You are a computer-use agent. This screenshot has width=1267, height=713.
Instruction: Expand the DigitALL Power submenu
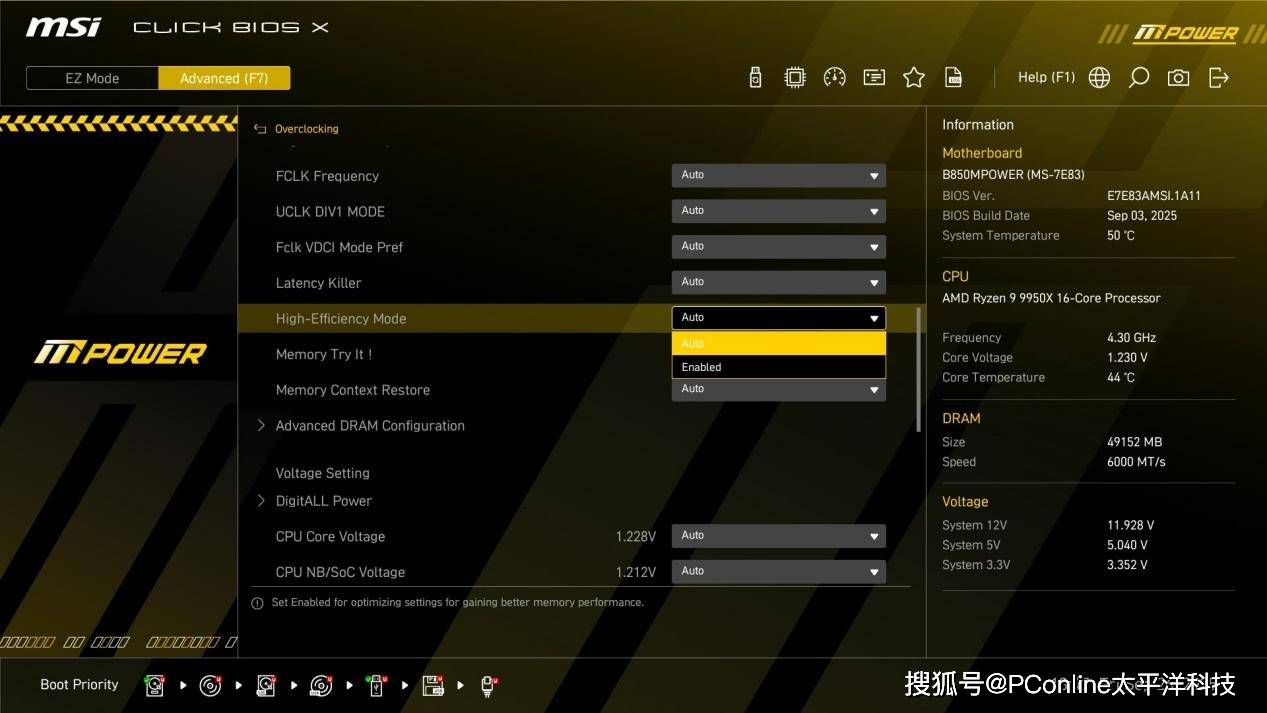click(323, 501)
